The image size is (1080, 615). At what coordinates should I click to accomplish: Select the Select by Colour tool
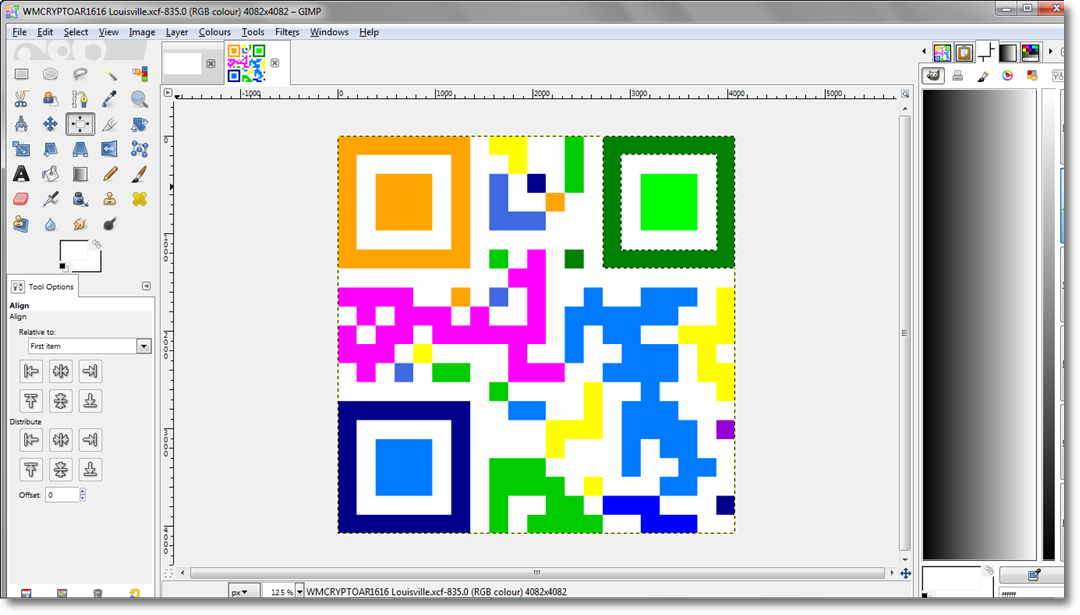click(140, 74)
